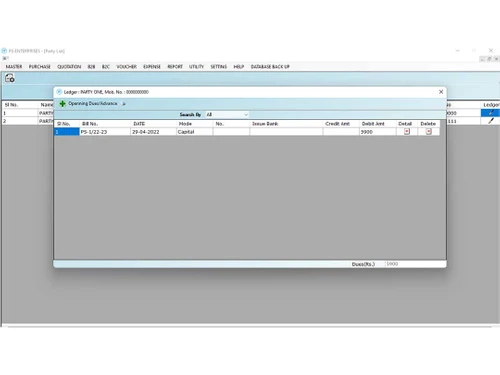Click the Credit Amt column header
Viewport: 500px width, 375px height.
pyautogui.click(x=341, y=124)
